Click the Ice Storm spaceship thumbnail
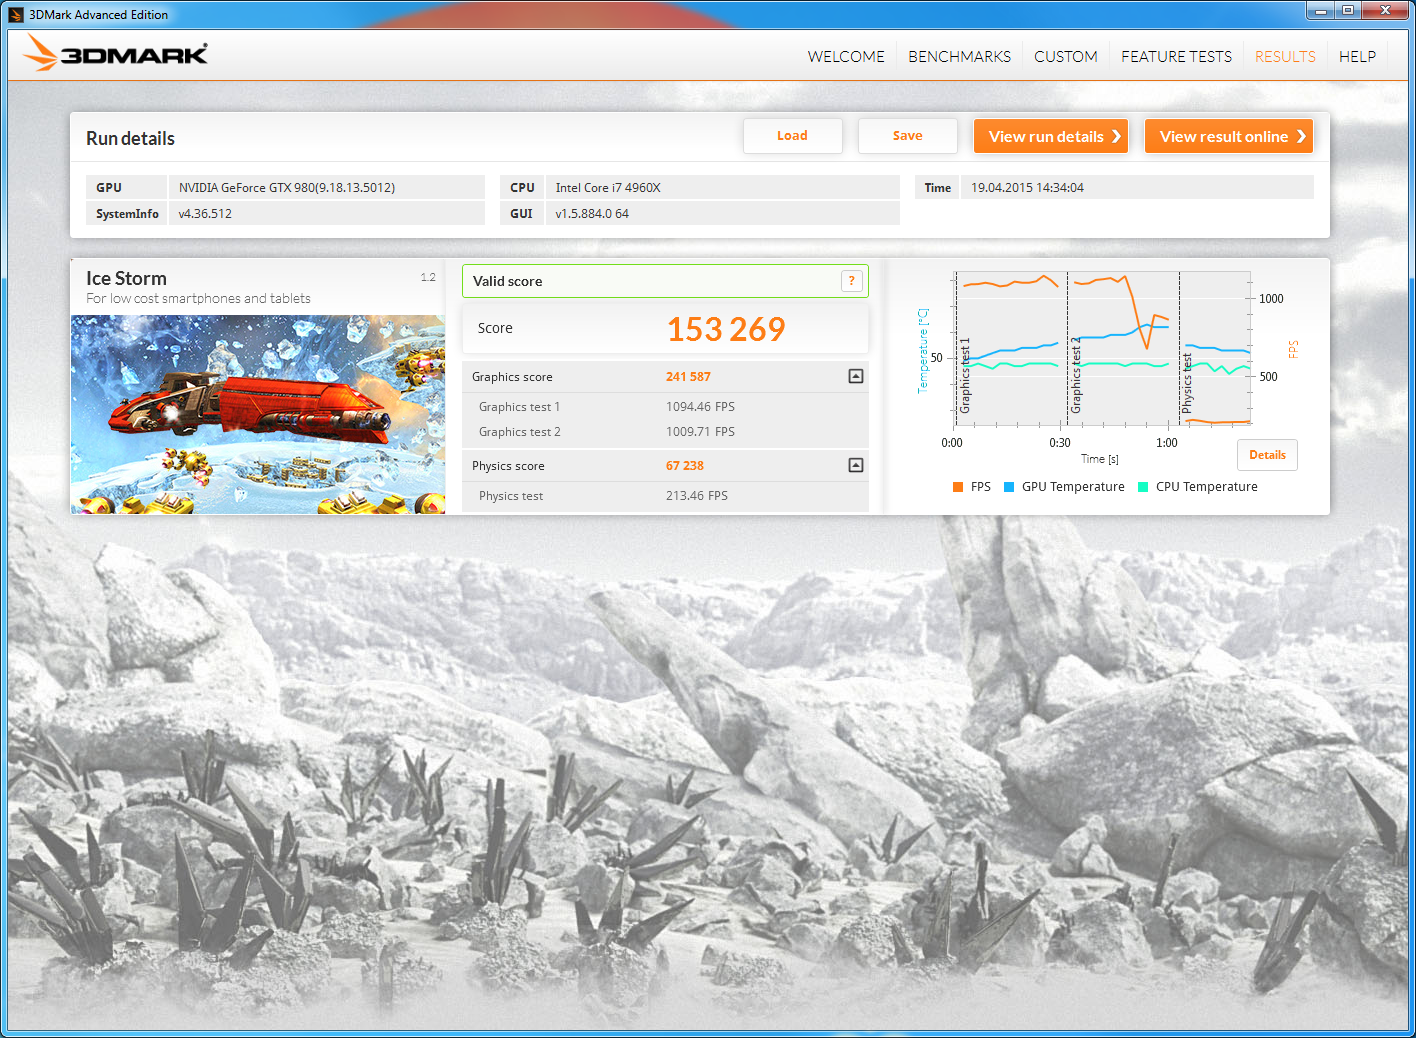 click(x=258, y=414)
